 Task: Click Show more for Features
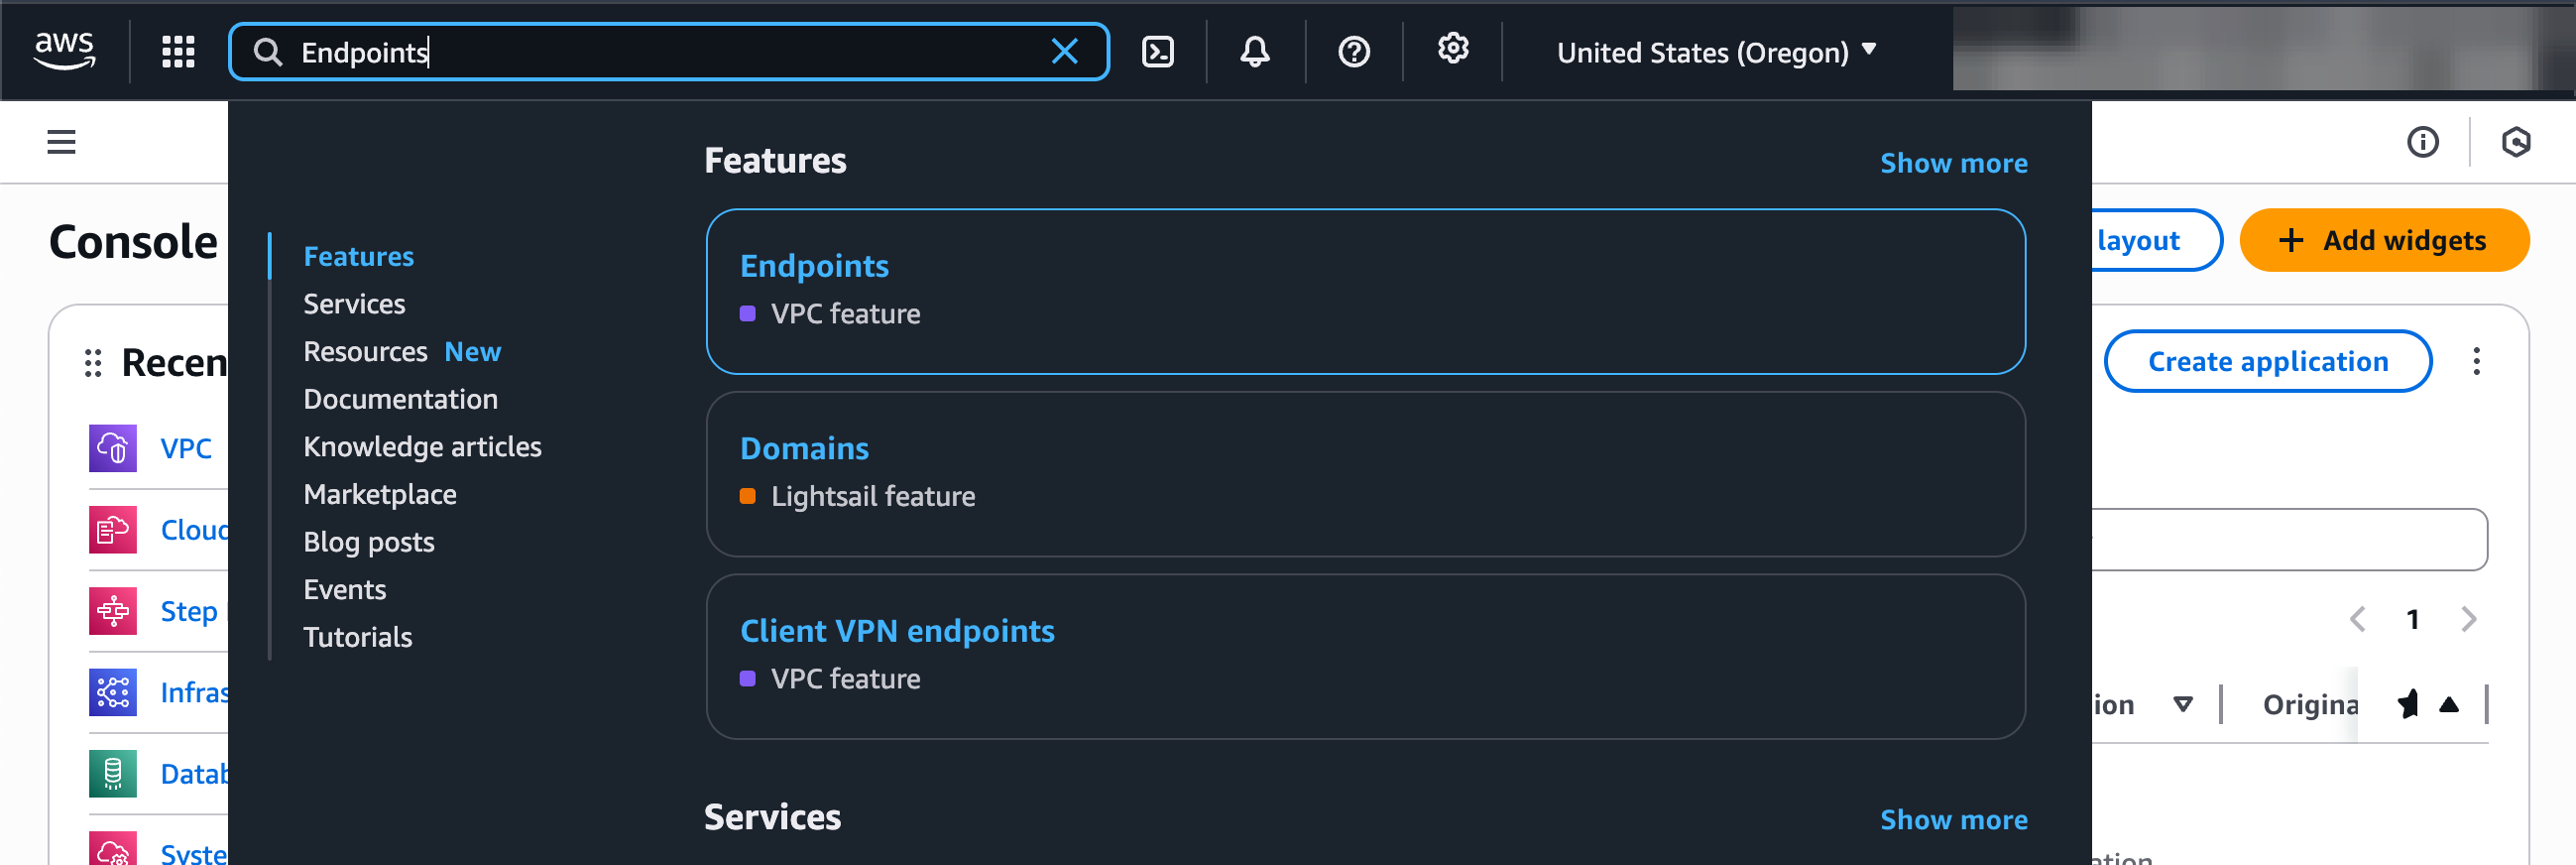[x=1953, y=163]
